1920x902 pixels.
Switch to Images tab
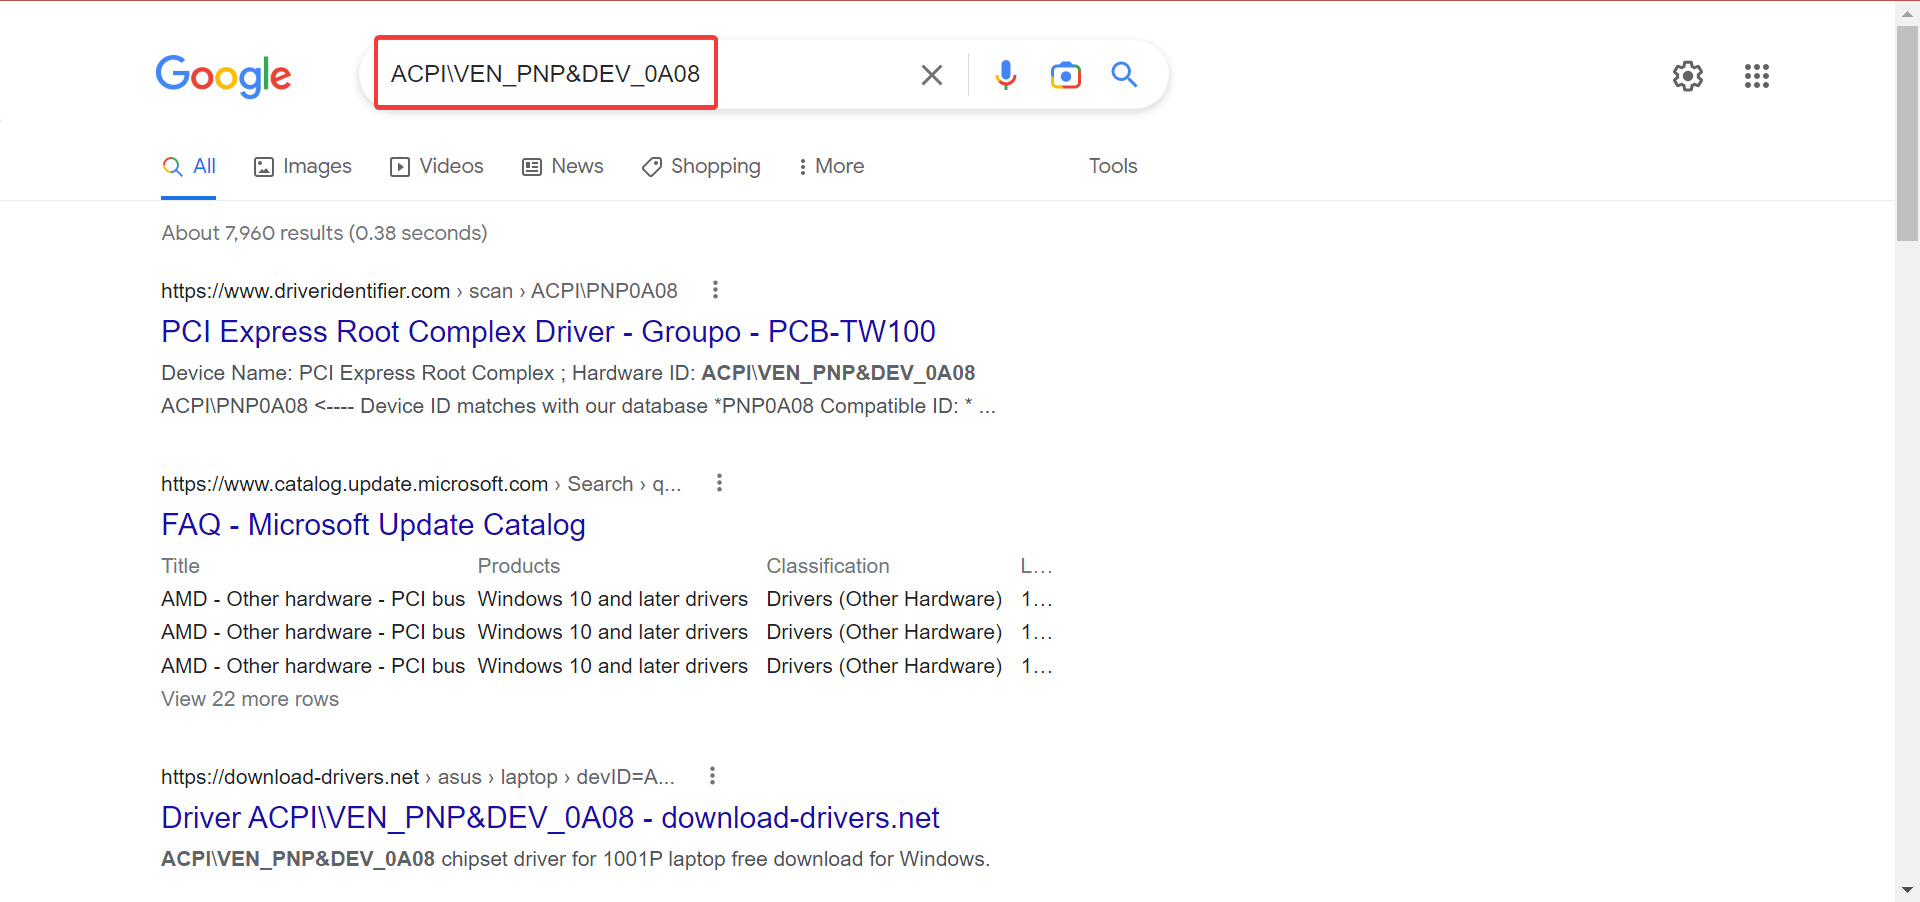[x=303, y=166]
